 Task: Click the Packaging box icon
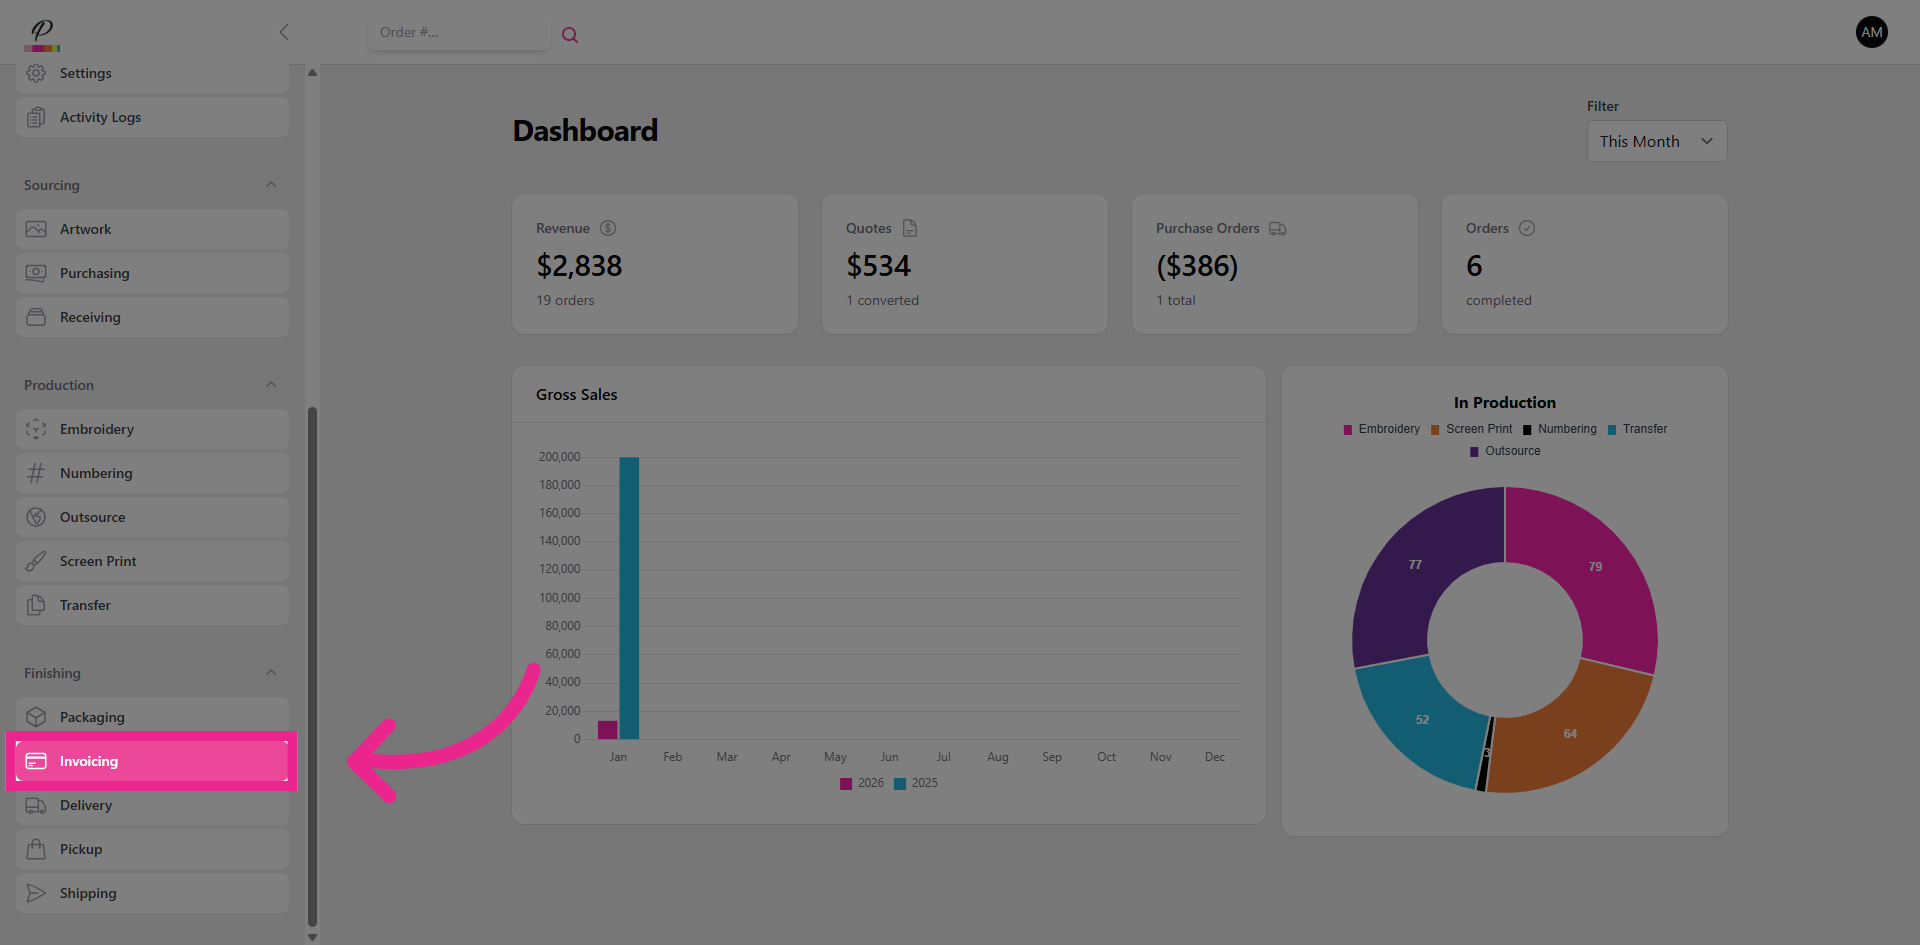36,717
